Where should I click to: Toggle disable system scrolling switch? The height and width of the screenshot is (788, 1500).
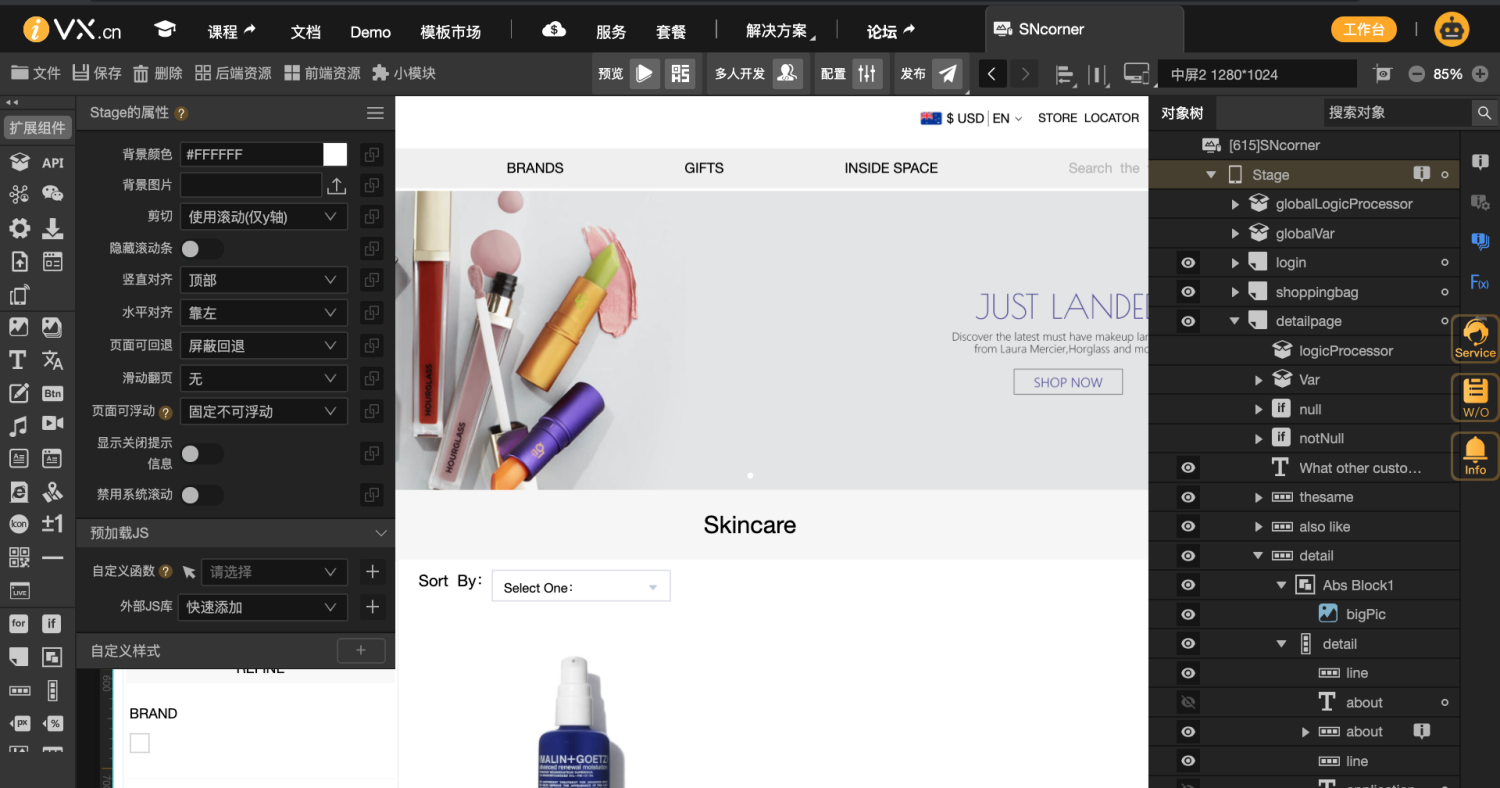(x=202, y=495)
